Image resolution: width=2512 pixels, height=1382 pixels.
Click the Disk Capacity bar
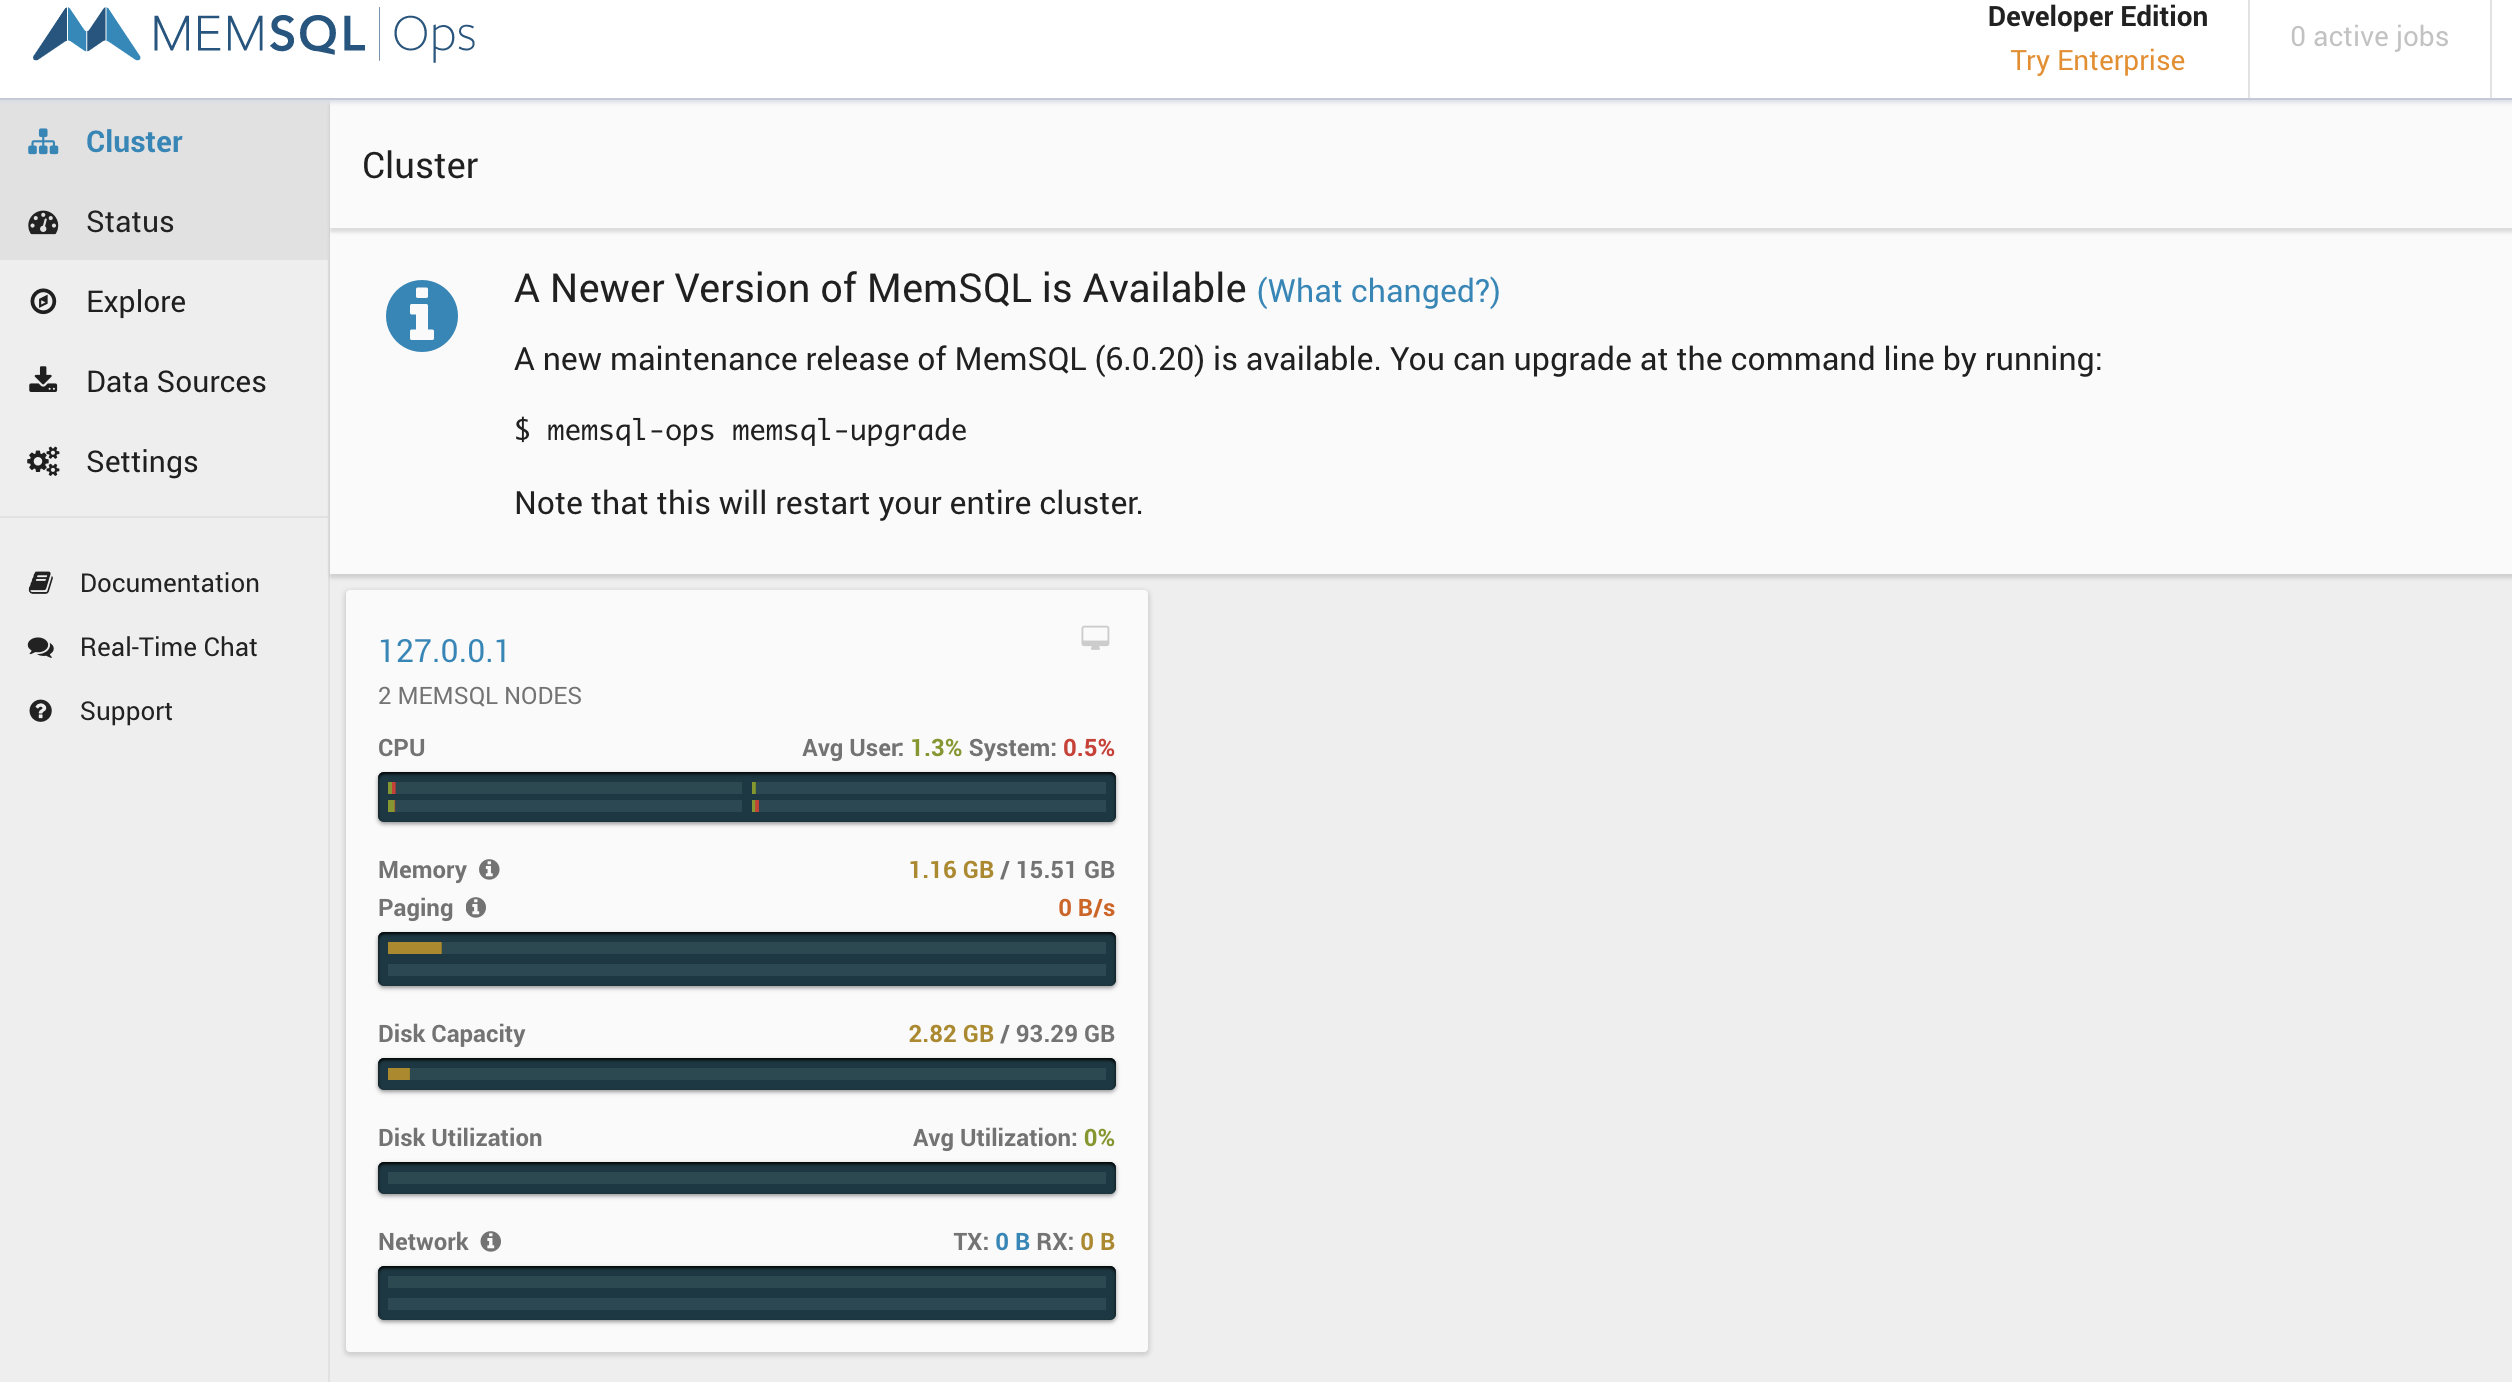(747, 1074)
